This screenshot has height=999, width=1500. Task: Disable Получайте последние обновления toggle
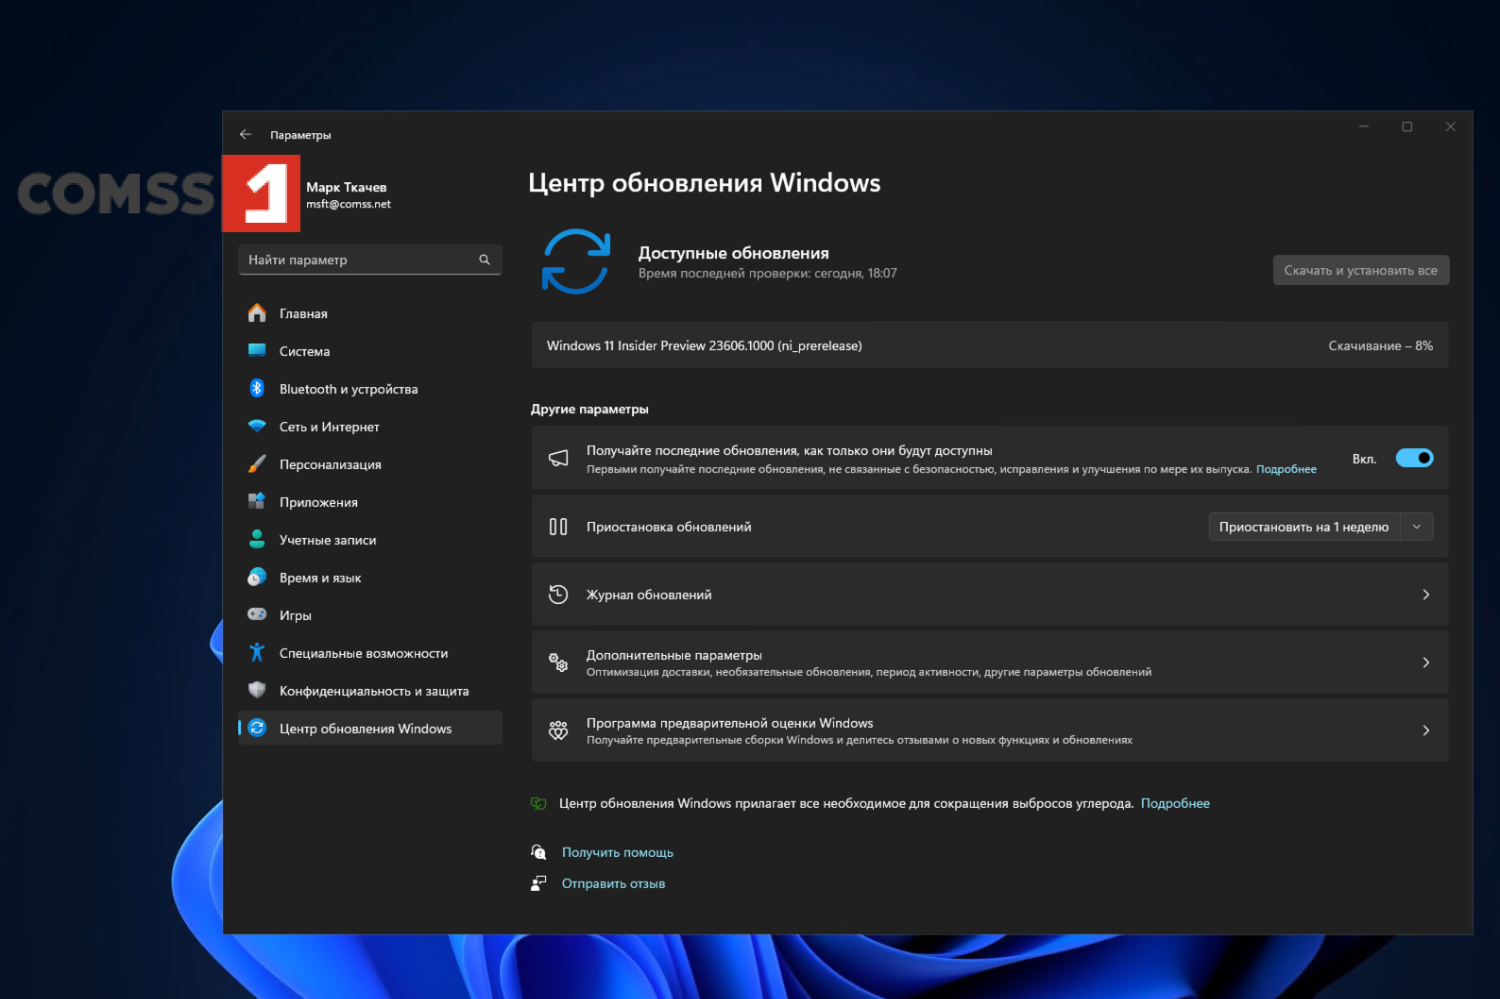tap(1414, 457)
